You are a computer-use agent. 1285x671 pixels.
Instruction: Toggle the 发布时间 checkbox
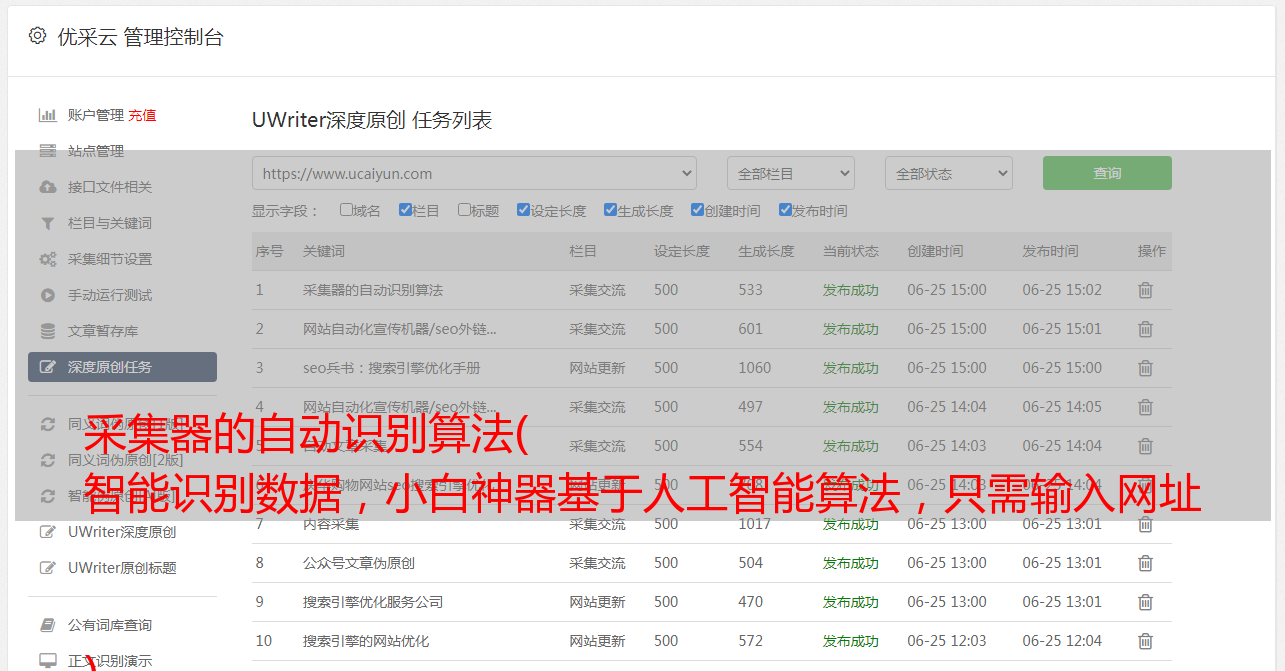pyautogui.click(x=784, y=210)
